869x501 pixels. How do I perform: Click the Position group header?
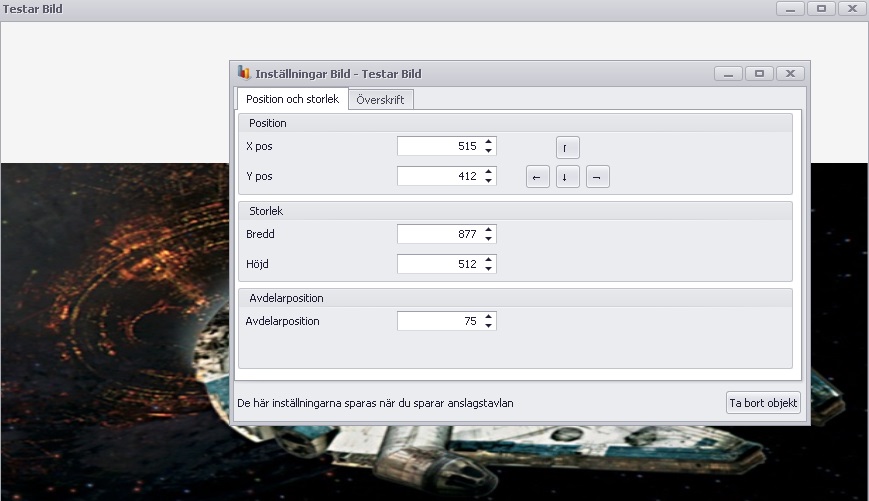pos(515,123)
